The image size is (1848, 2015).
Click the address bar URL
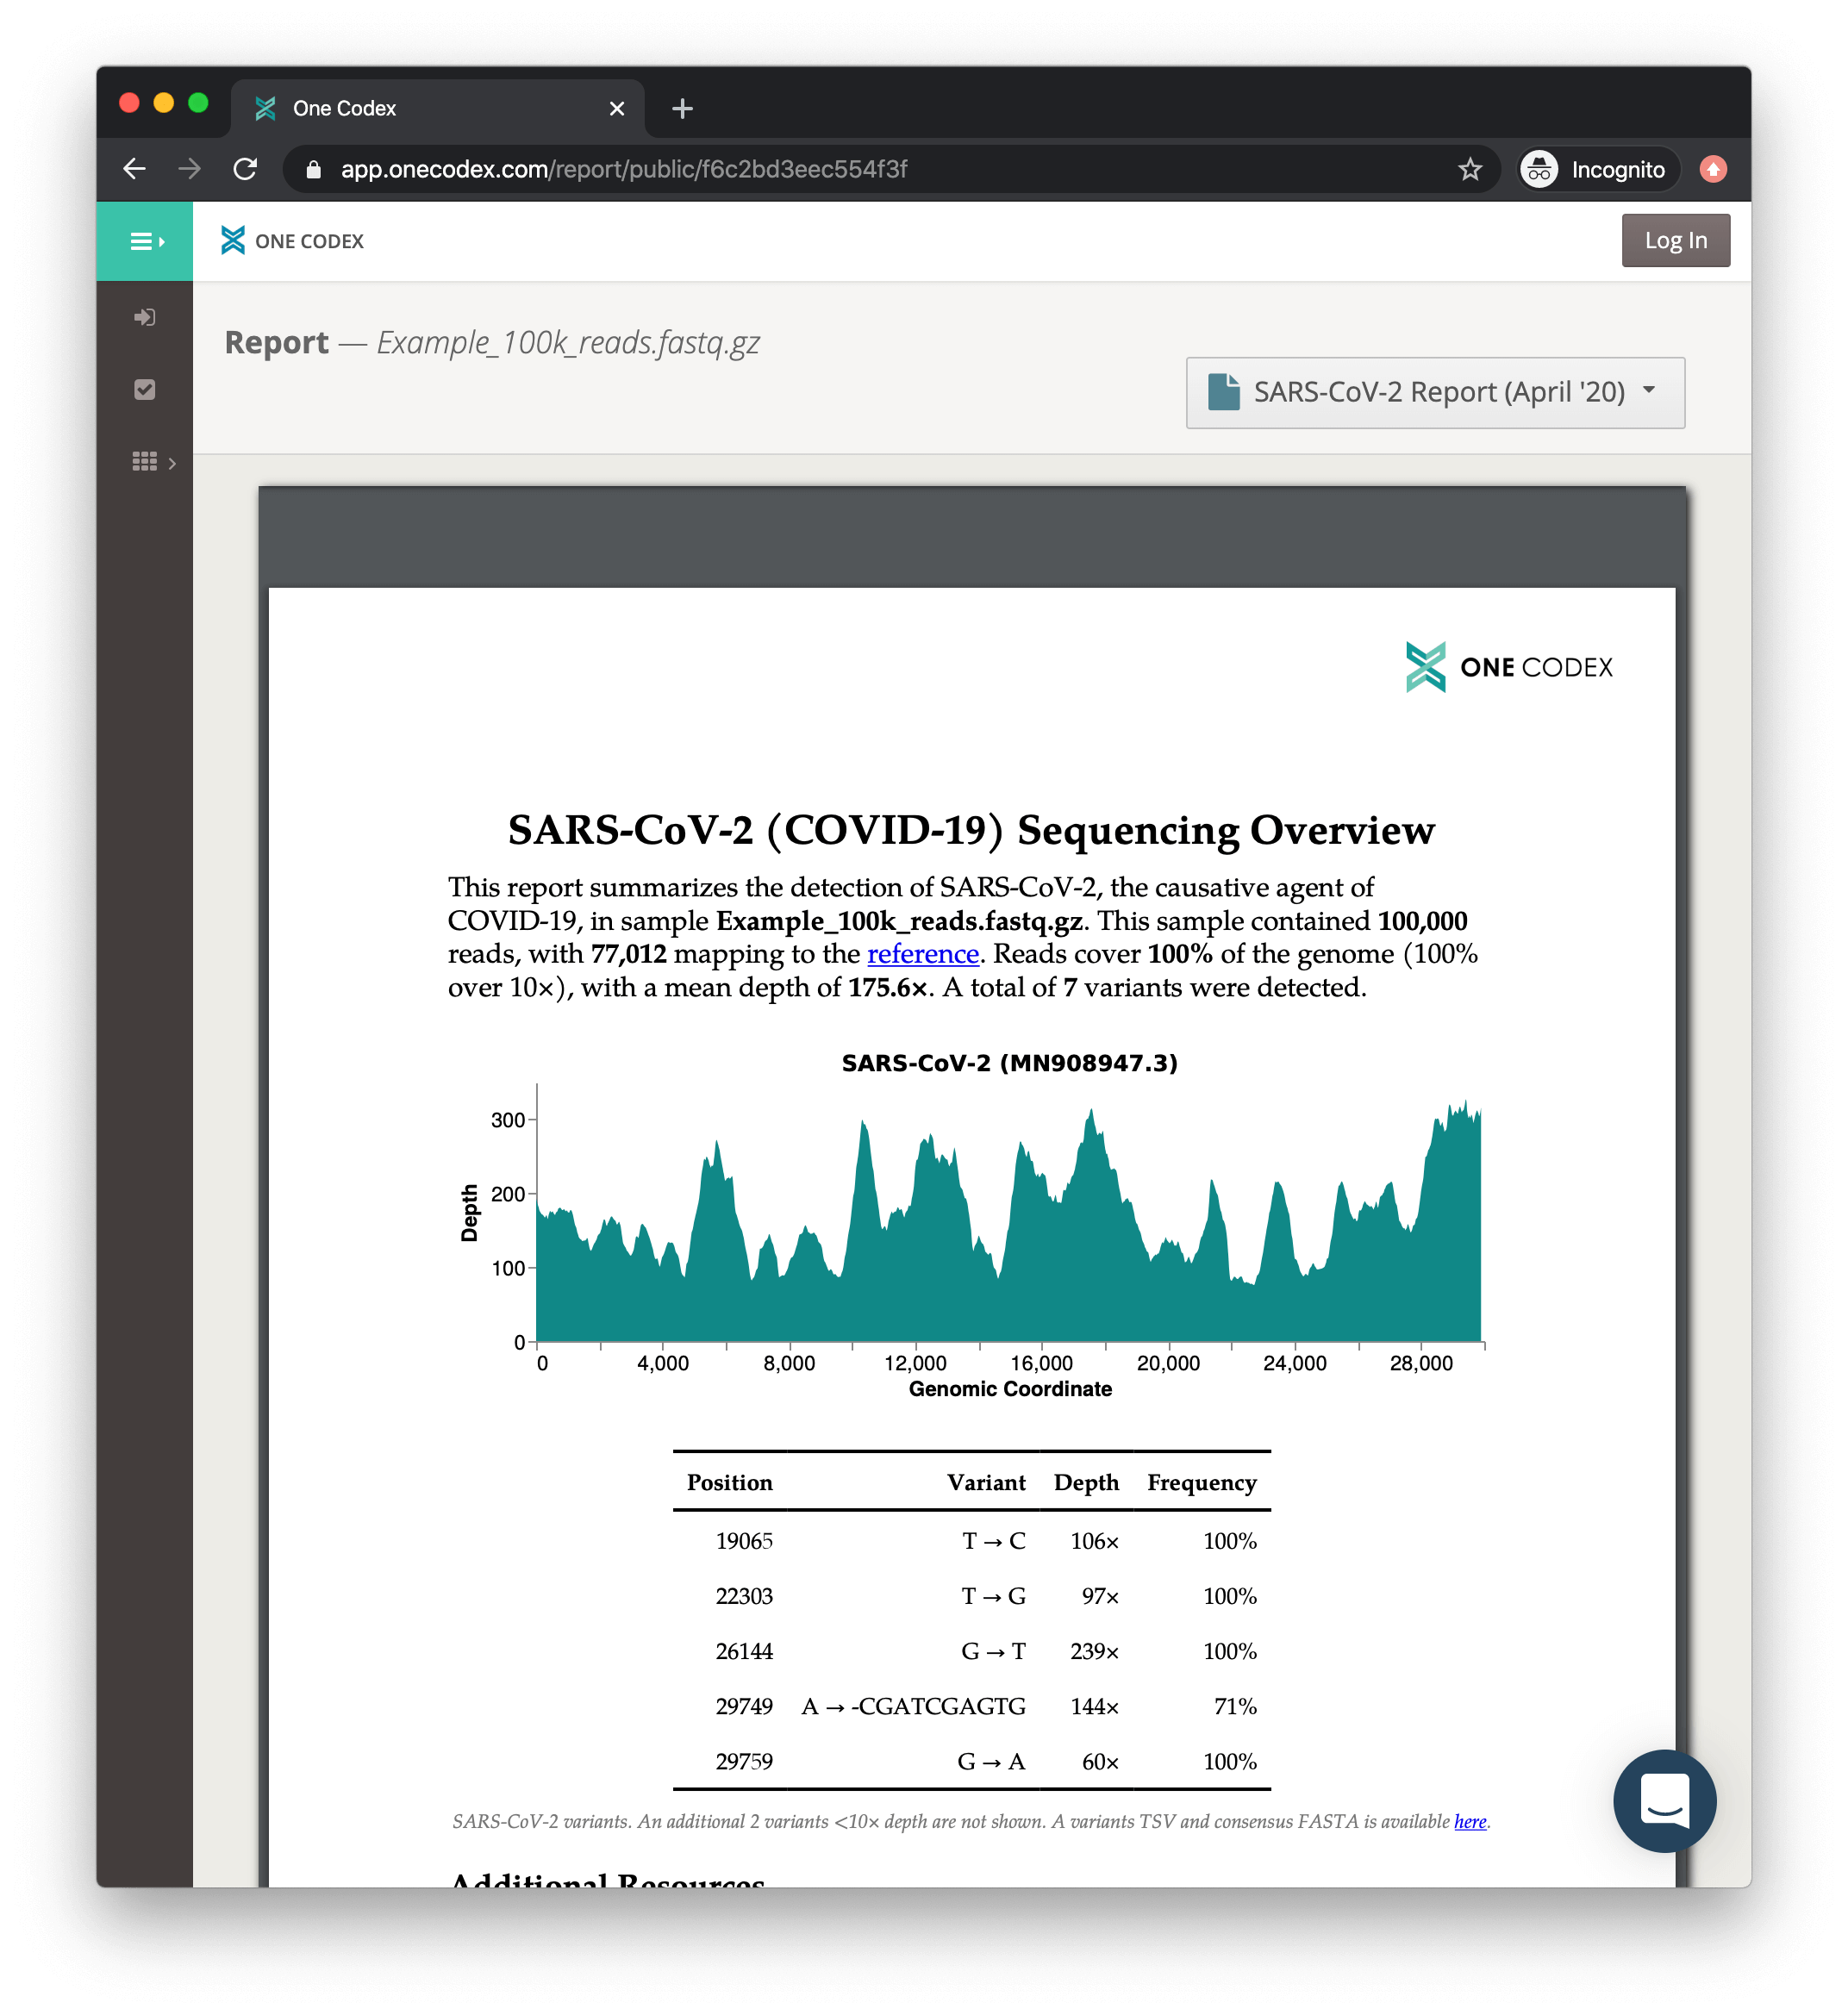point(624,169)
